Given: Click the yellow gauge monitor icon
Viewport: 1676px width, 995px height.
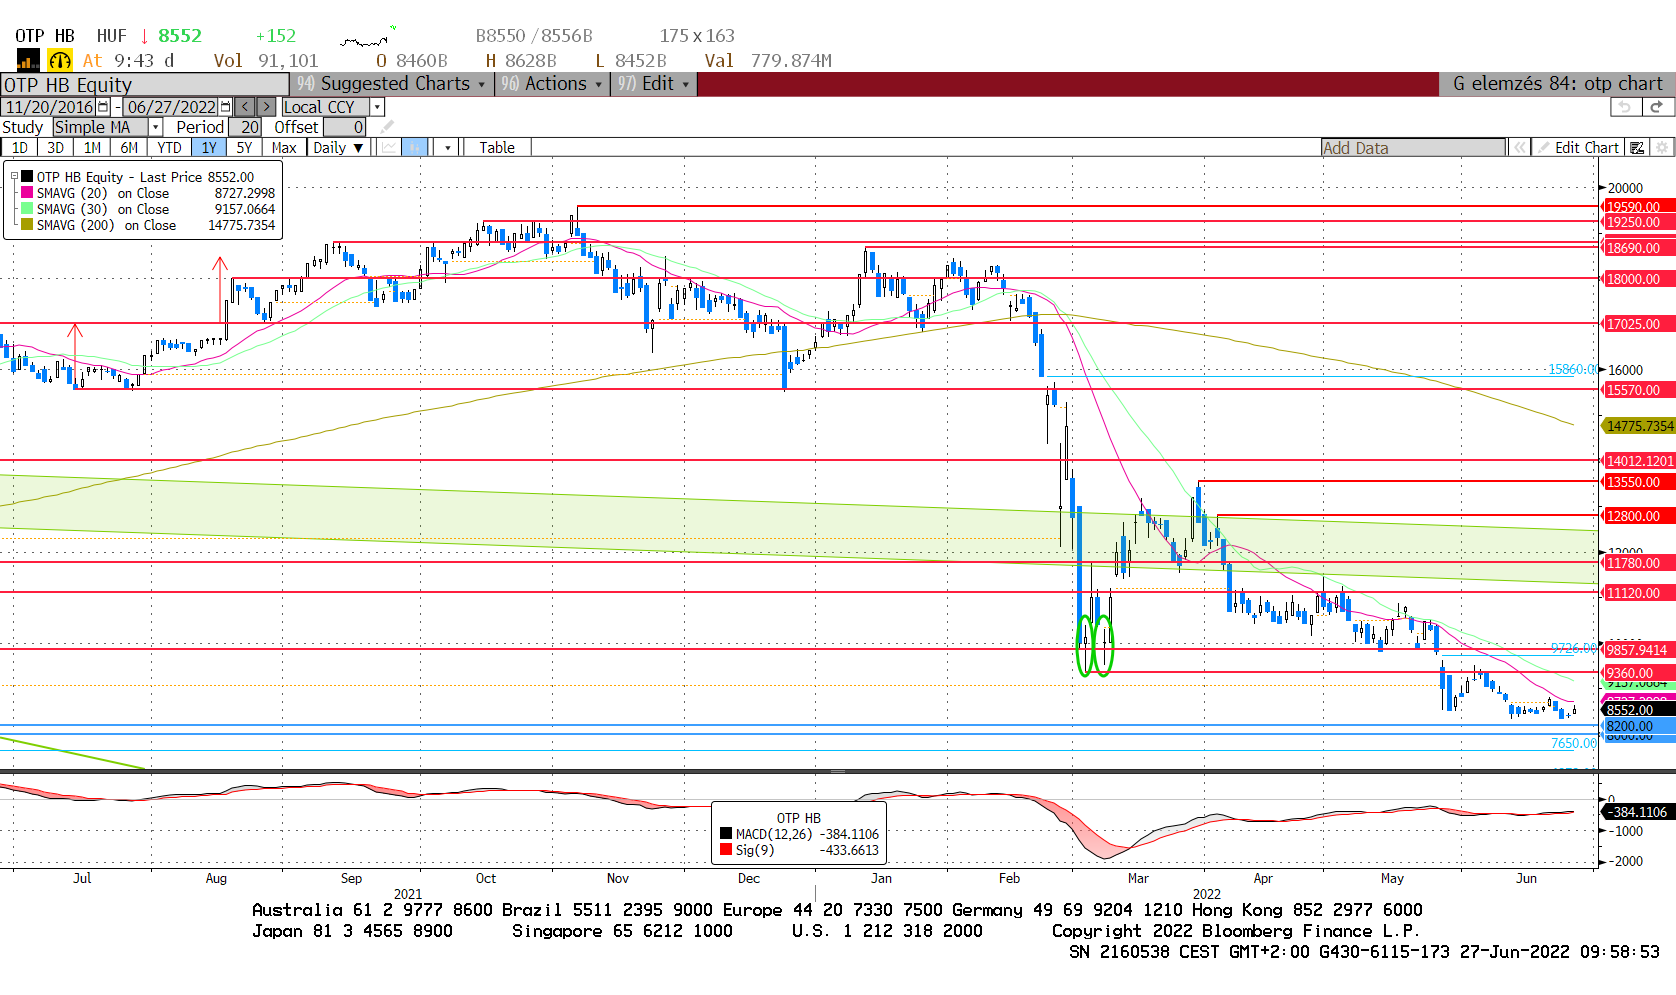Looking at the screenshot, I should tap(60, 60).
